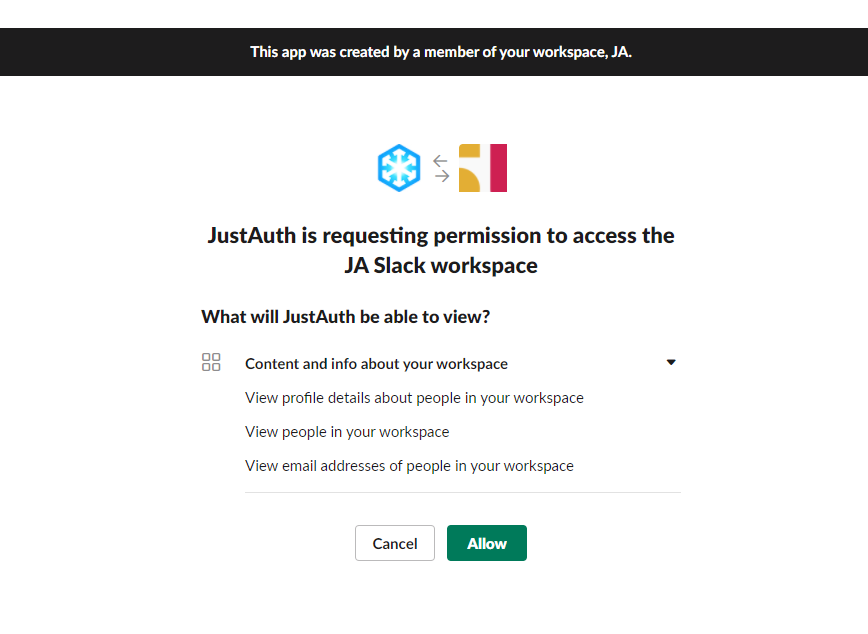Image resolution: width=868 pixels, height=634 pixels.
Task: Collapse the workspace content section using the arrow
Action: coord(671,362)
